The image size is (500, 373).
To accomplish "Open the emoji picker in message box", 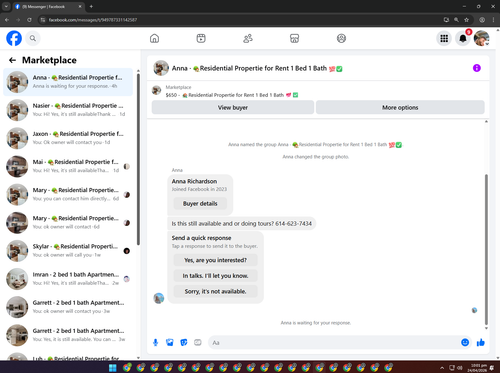I will pyautogui.click(x=465, y=342).
